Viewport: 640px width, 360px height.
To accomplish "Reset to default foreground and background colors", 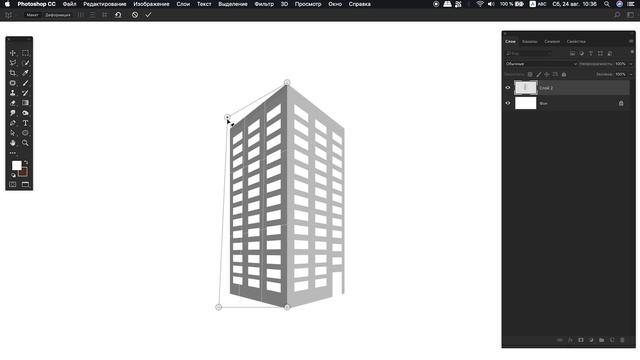I will tap(13, 175).
